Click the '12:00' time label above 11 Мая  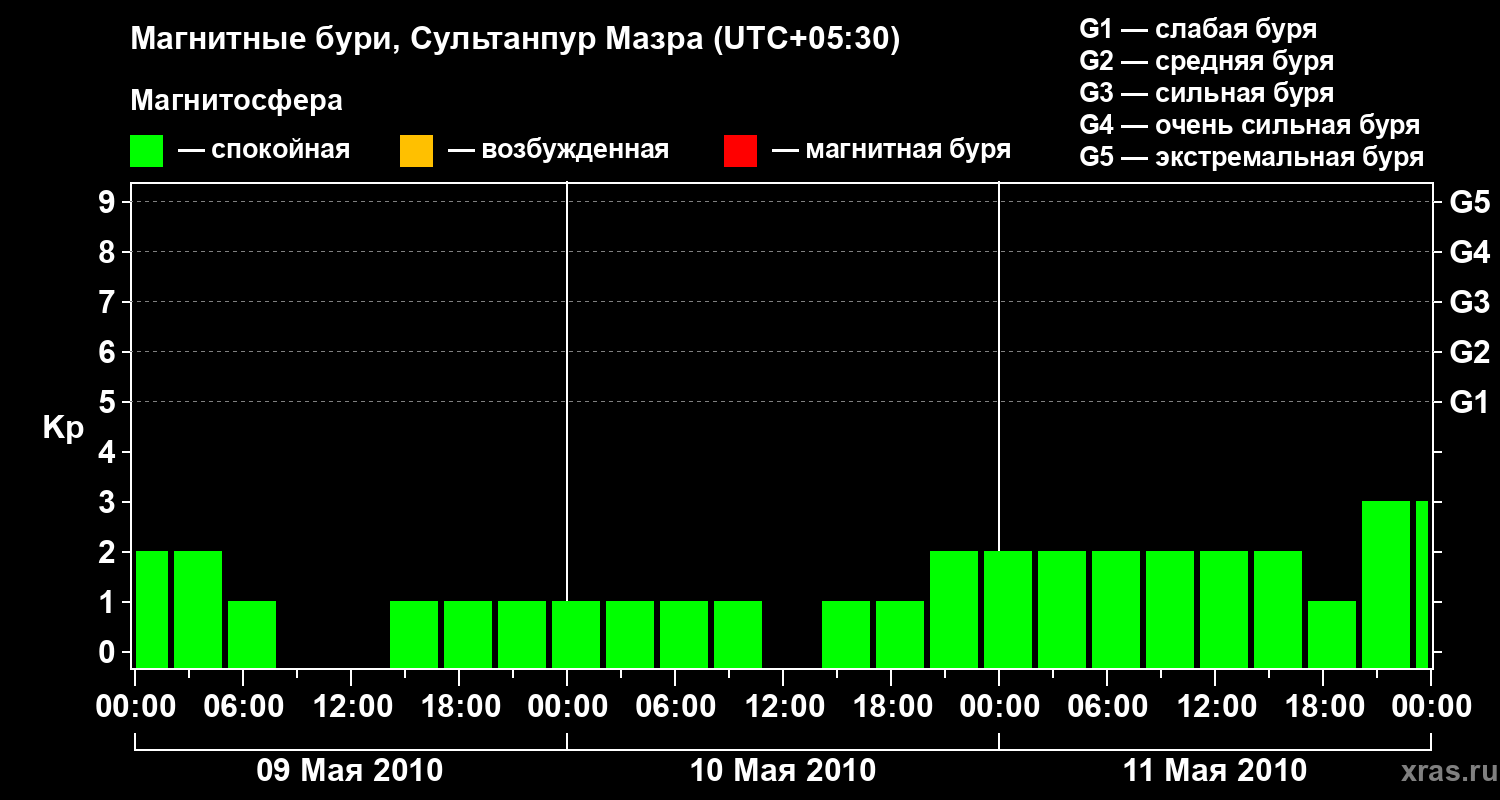point(1215,706)
